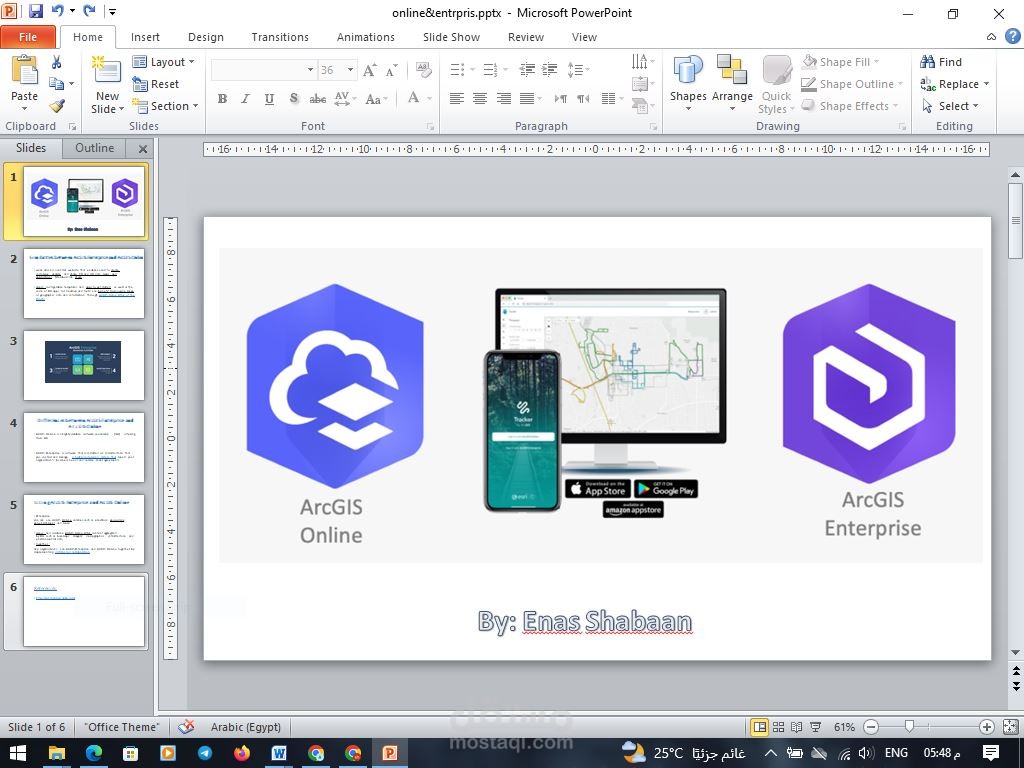Click the zoom slider handle
Screen dimensions: 1024x768
point(909,726)
